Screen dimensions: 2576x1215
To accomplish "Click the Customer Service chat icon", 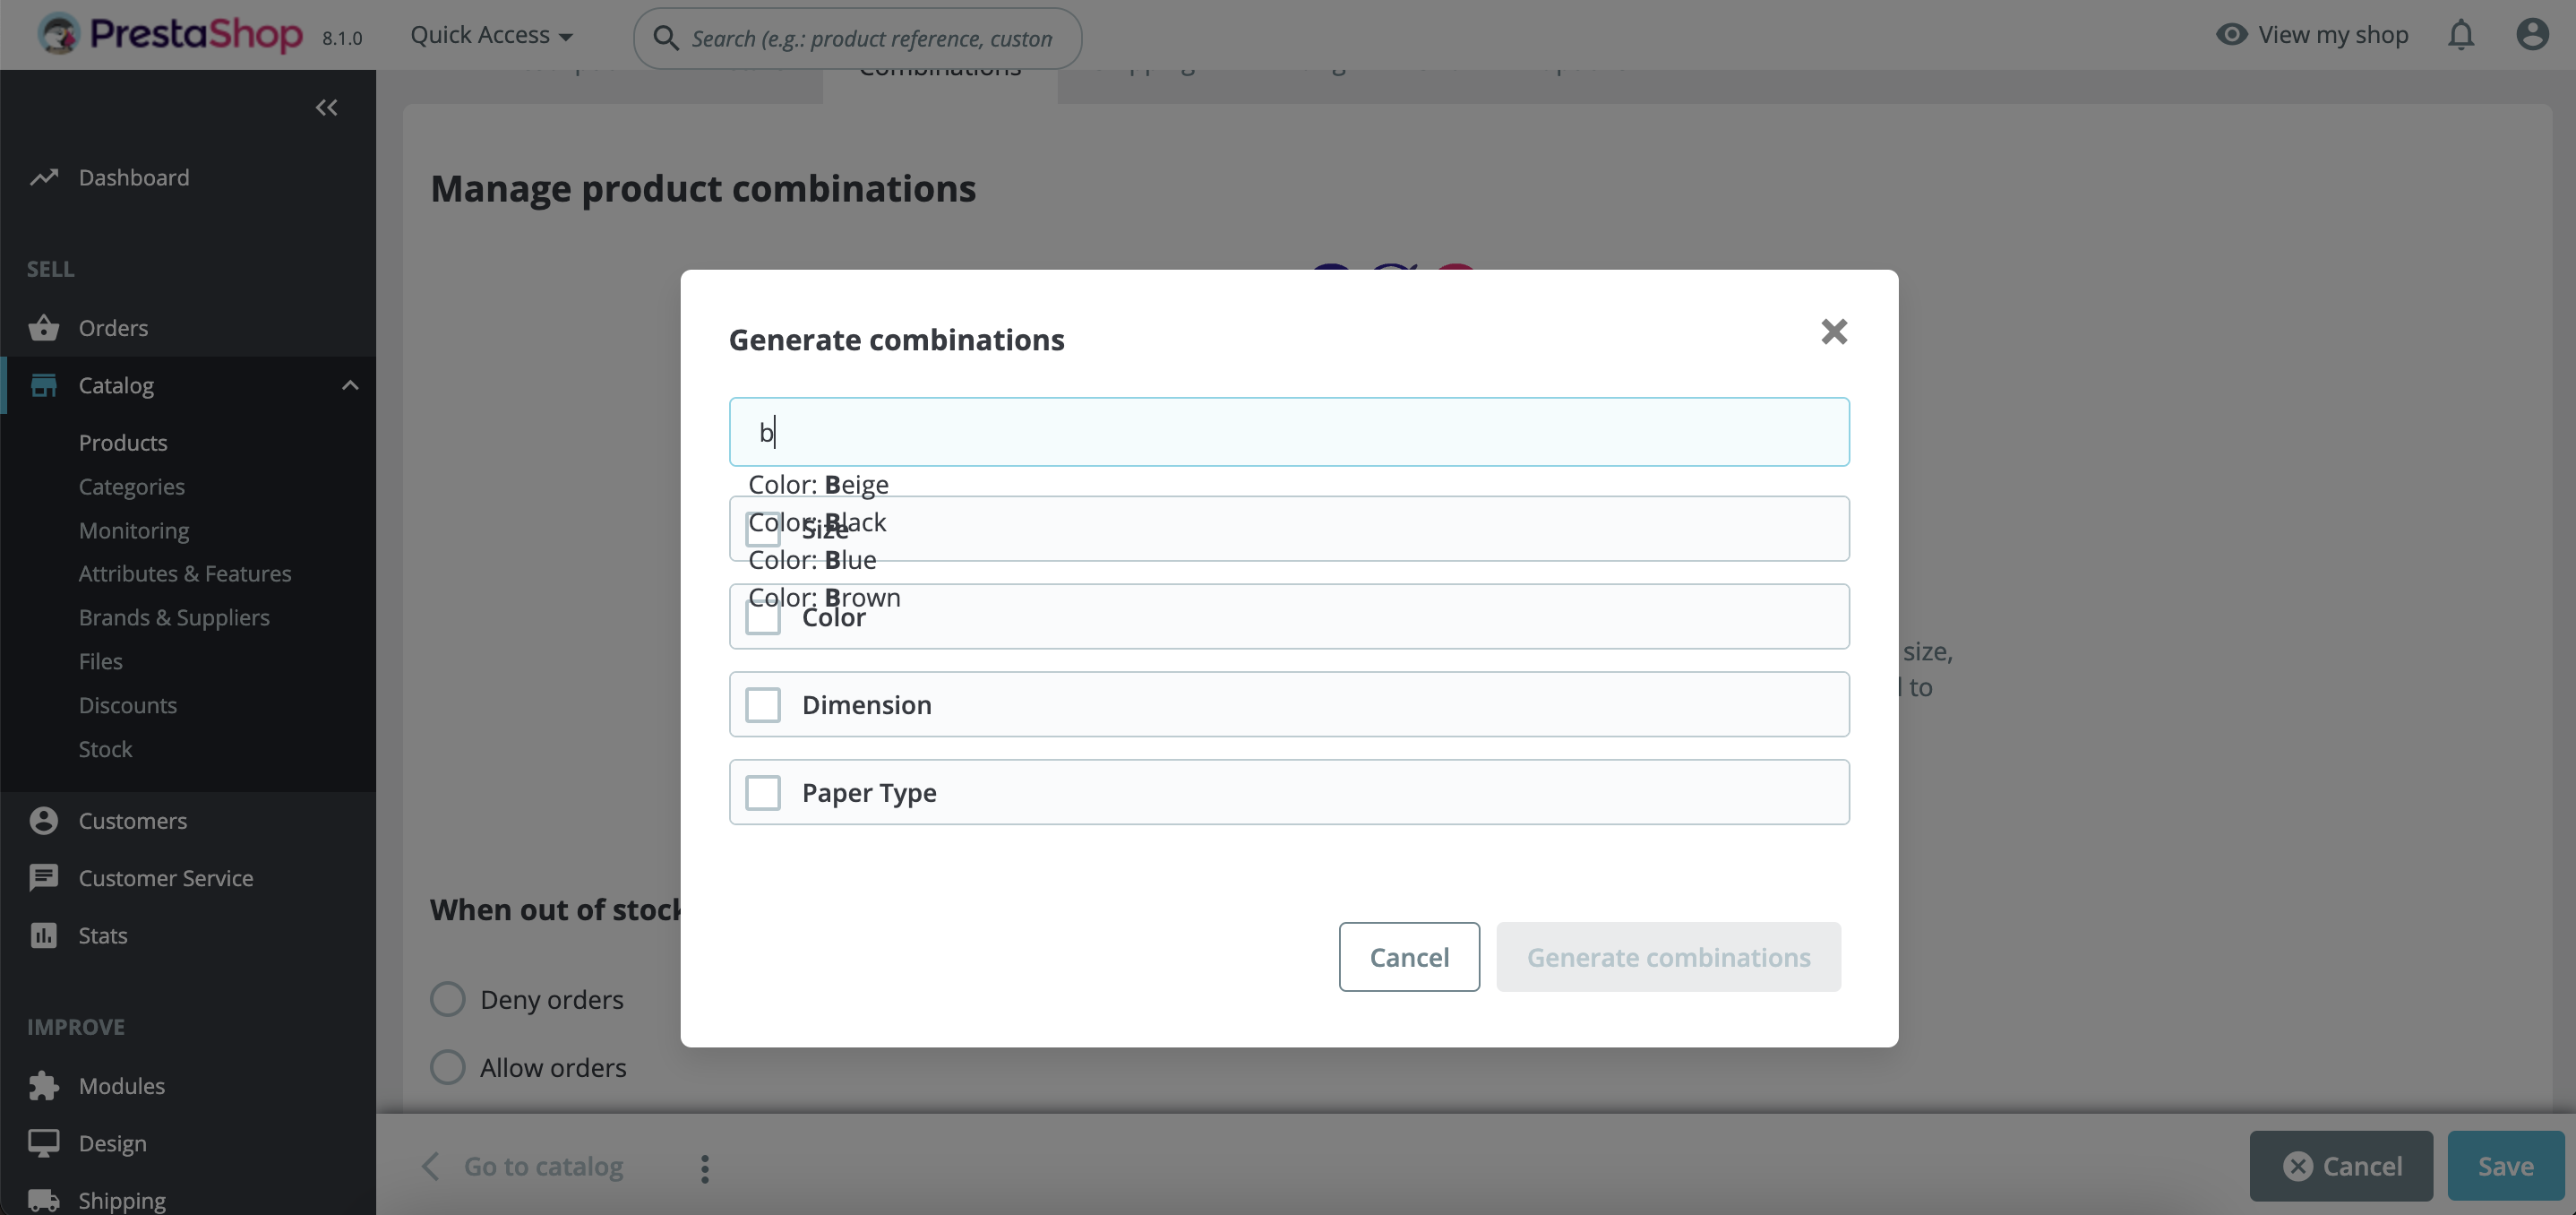I will (x=45, y=877).
